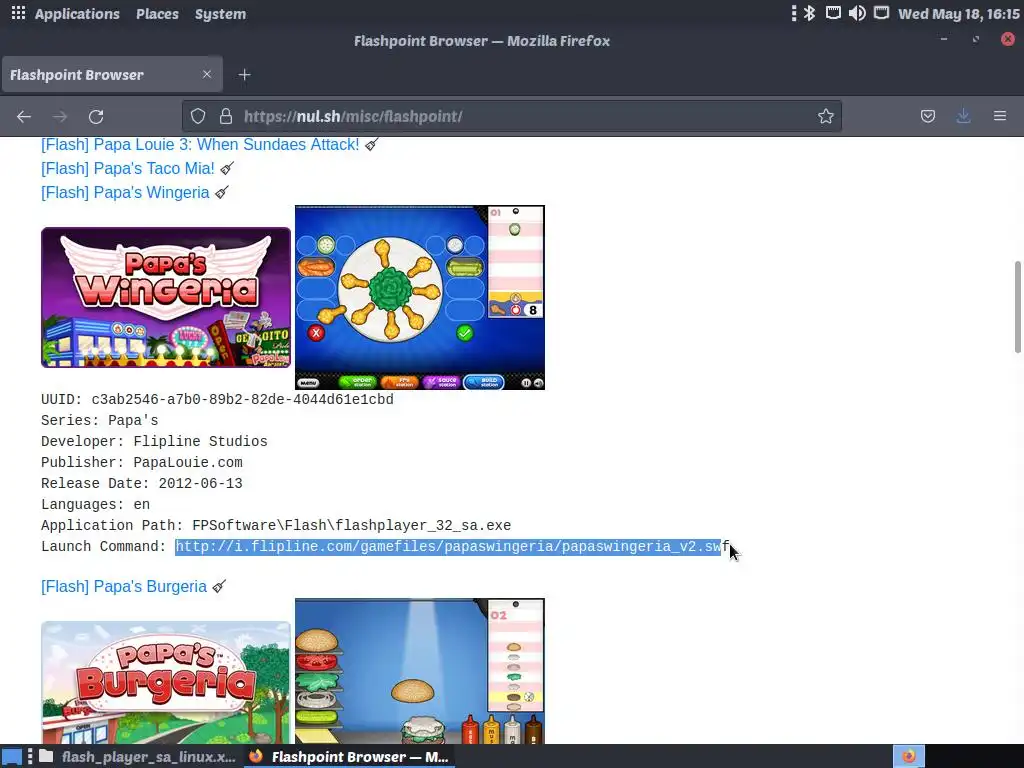Image resolution: width=1024 pixels, height=768 pixels.
Task: Select the Flashpoint Browser tab
Action: coord(112,74)
